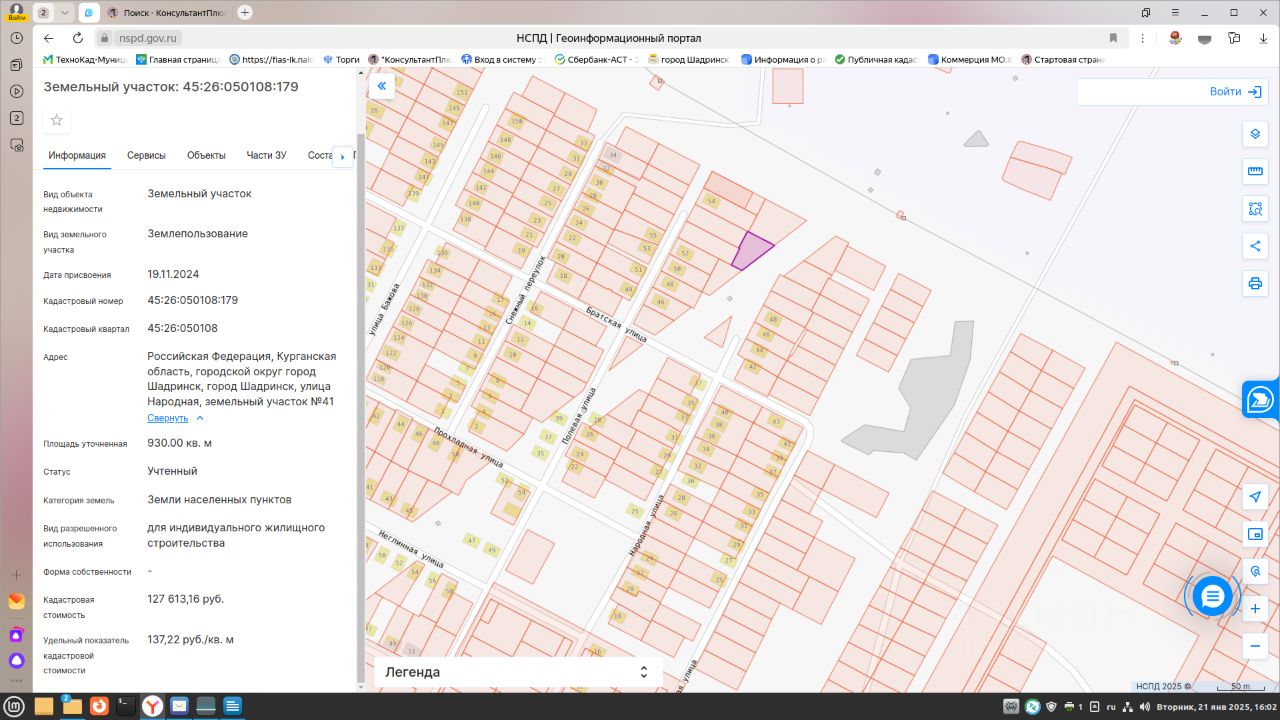This screenshot has width=1280, height=720.
Task: Open the Части ЗУ tab
Action: click(x=266, y=155)
